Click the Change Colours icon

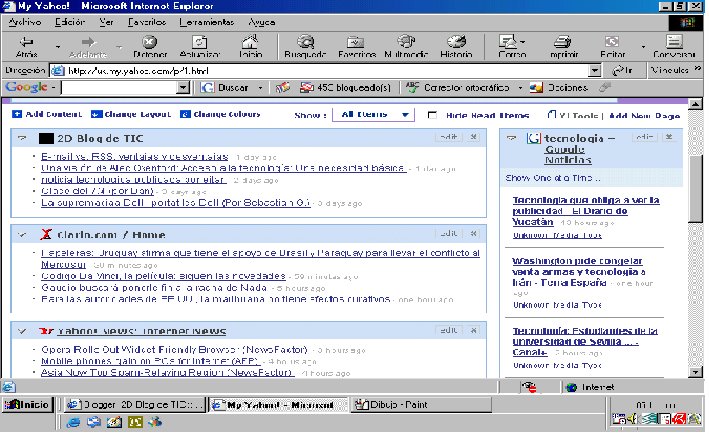click(185, 114)
